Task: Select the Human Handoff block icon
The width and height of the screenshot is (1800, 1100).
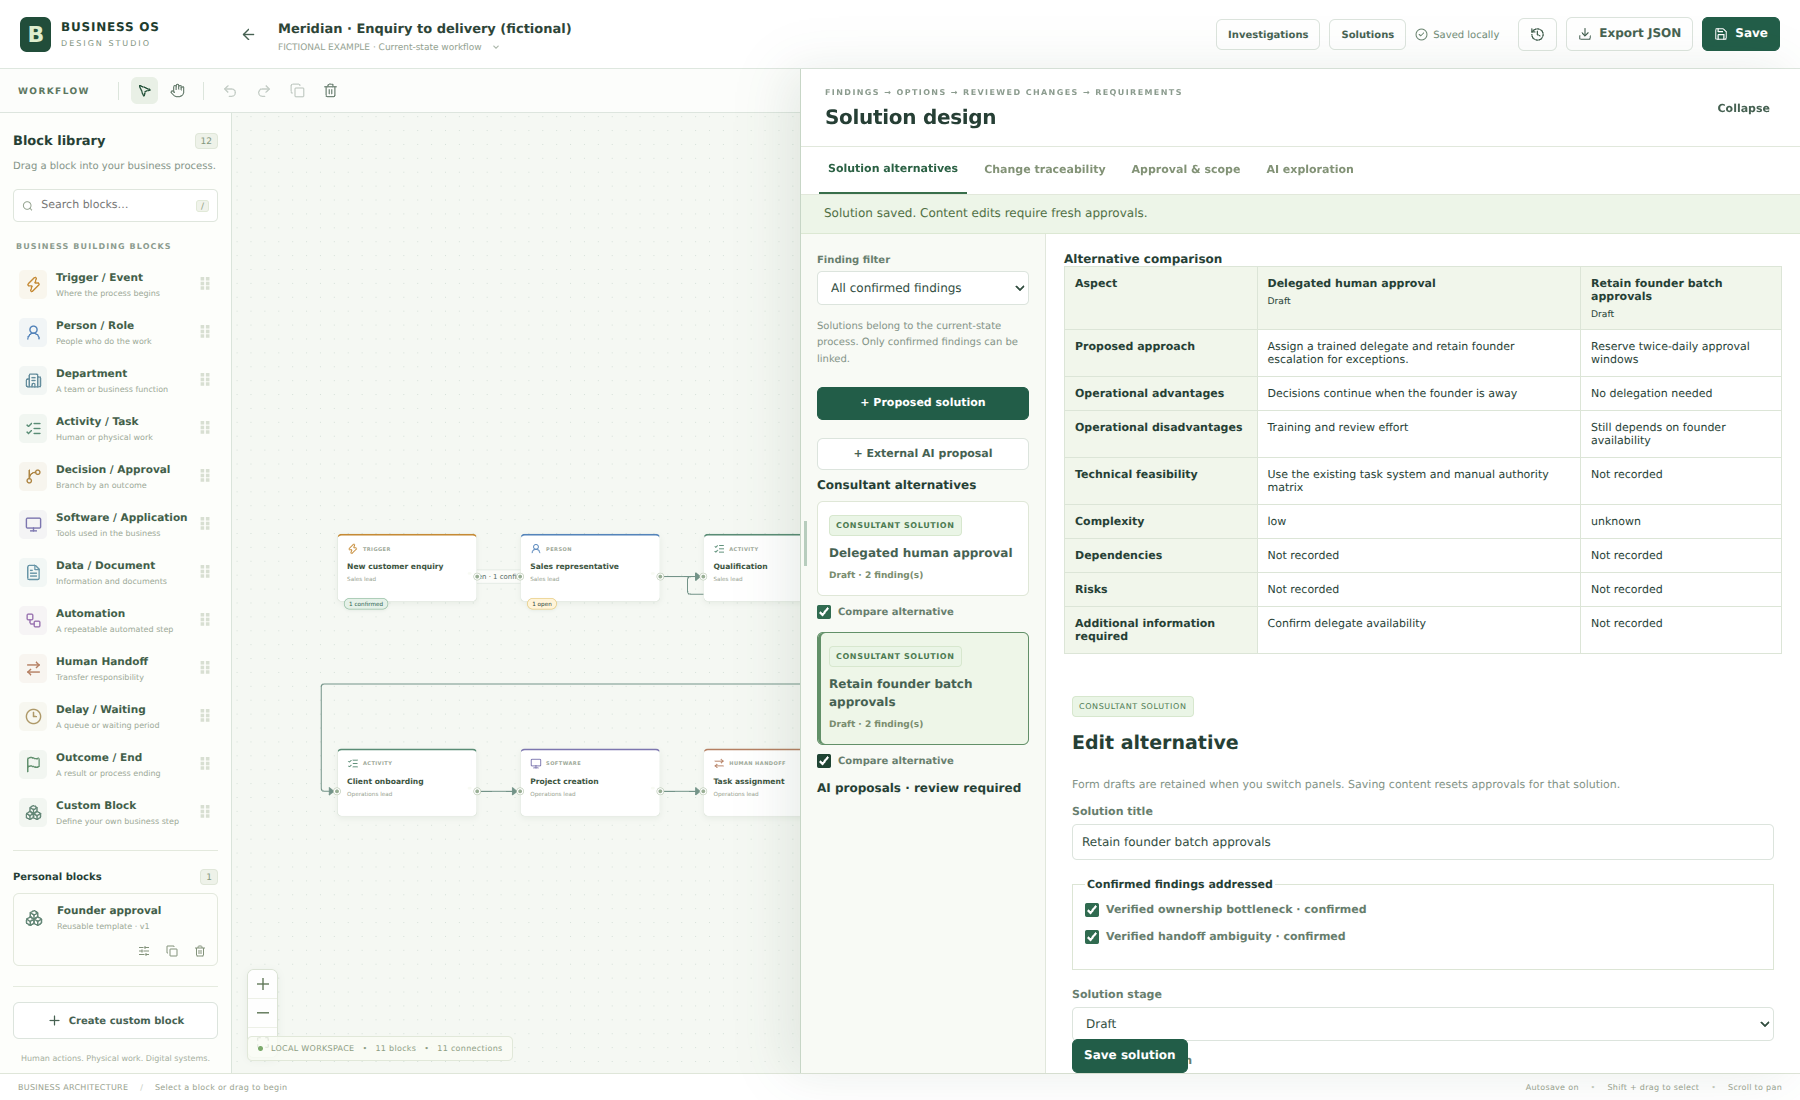Action: (33, 668)
